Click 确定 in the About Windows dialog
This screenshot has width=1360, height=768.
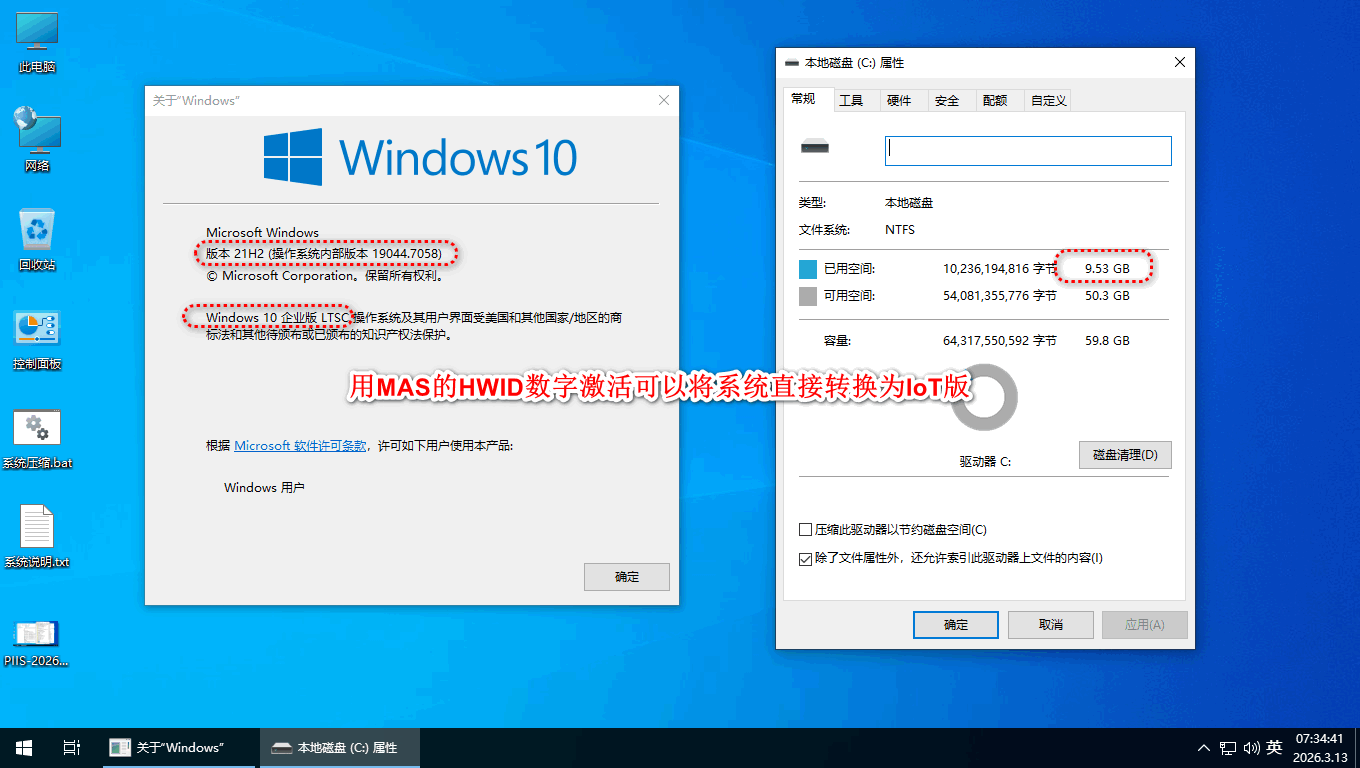pyautogui.click(x=627, y=577)
